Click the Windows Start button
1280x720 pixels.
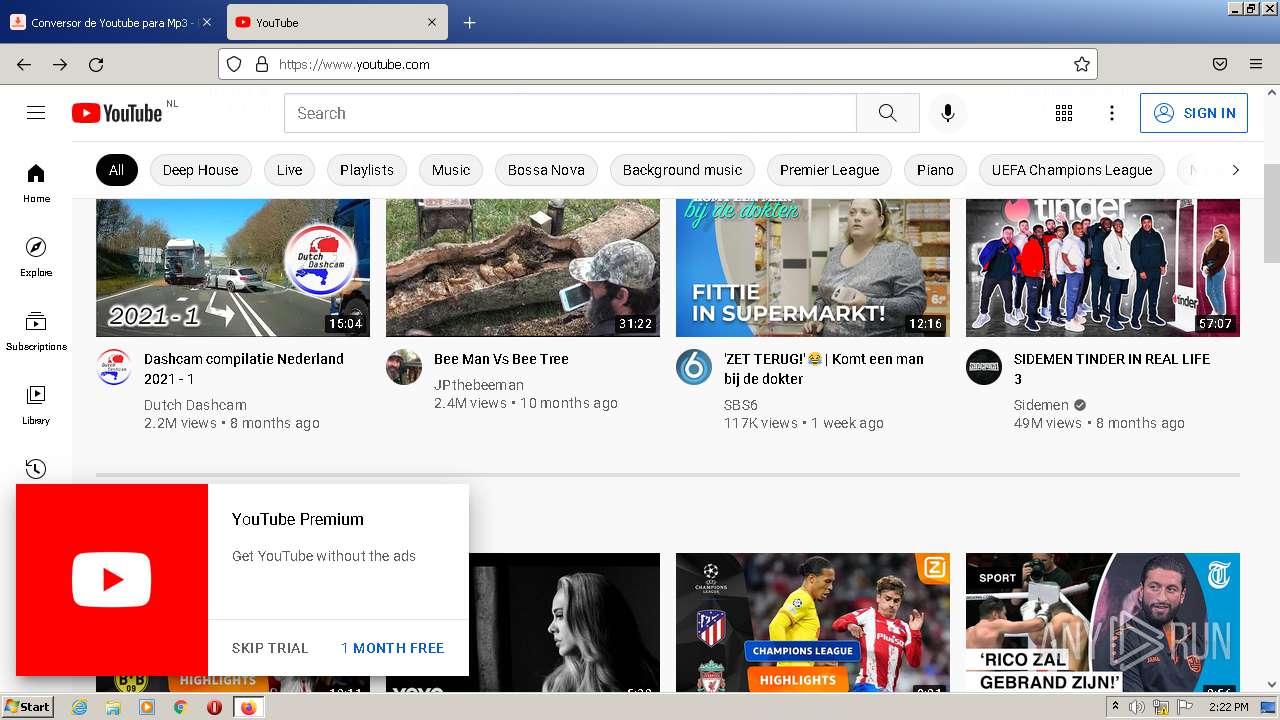click(x=27, y=707)
